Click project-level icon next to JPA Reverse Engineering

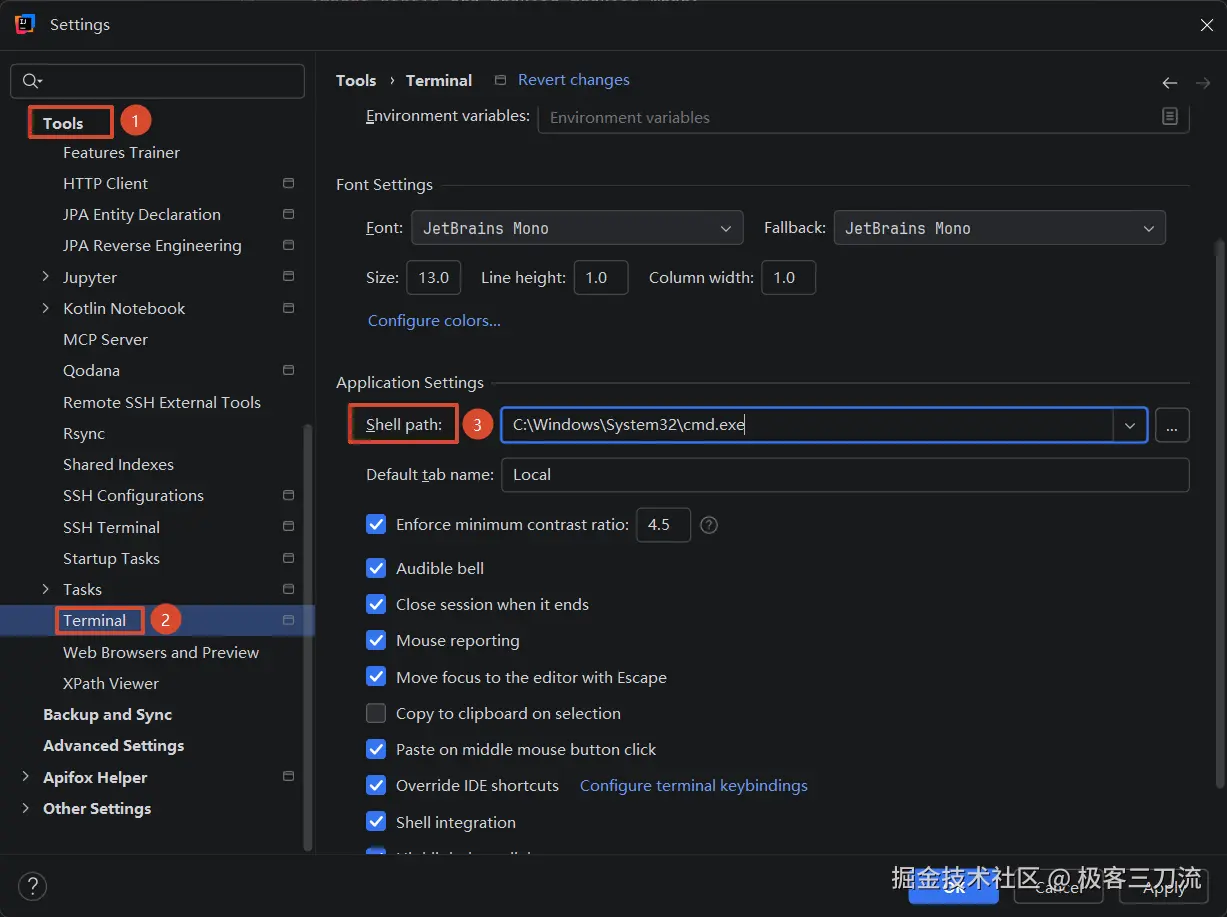[288, 245]
